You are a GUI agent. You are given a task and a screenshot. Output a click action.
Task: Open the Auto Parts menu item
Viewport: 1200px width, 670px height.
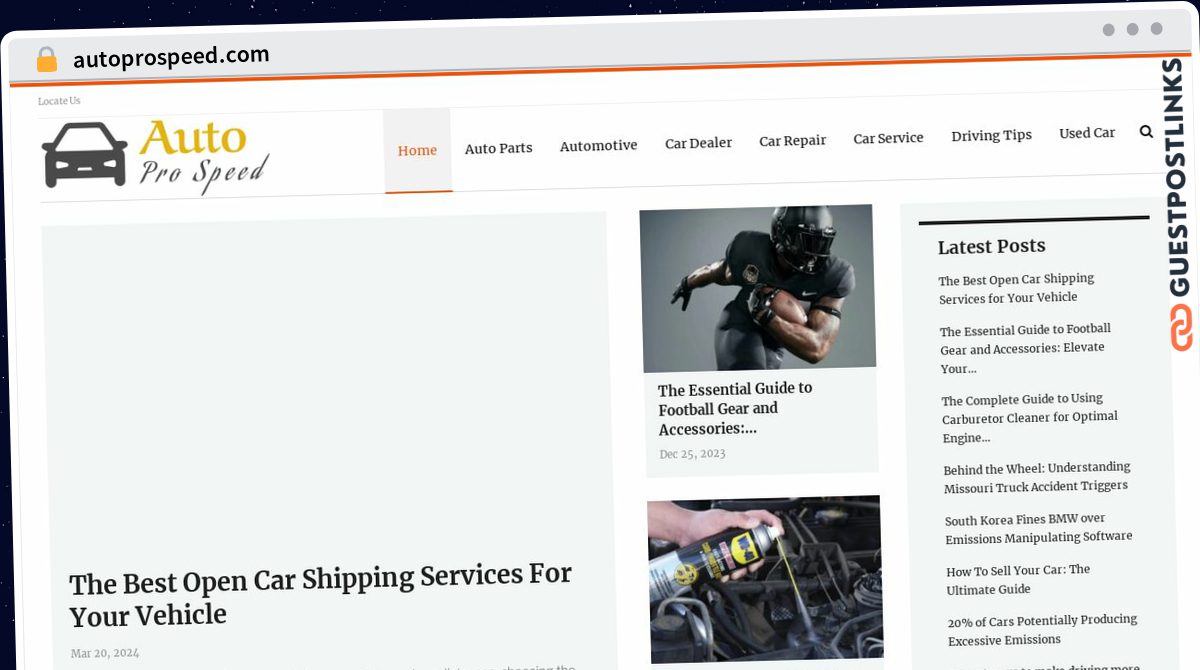[498, 148]
